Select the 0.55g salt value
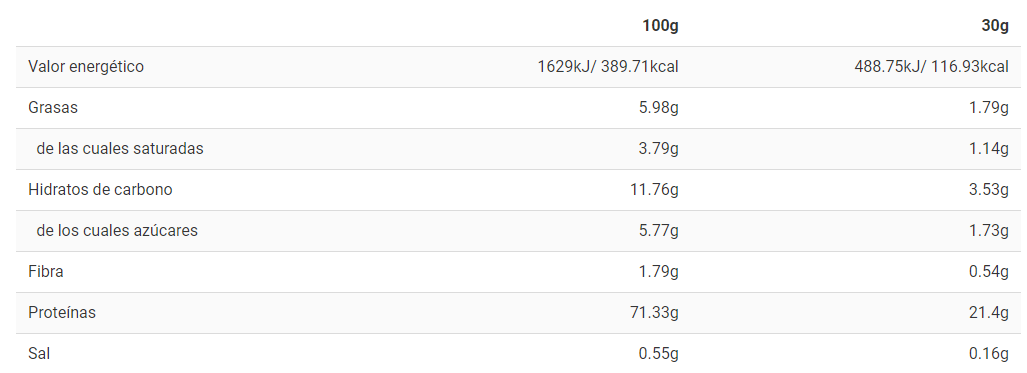Image resolution: width=1027 pixels, height=373 pixels. coord(658,354)
